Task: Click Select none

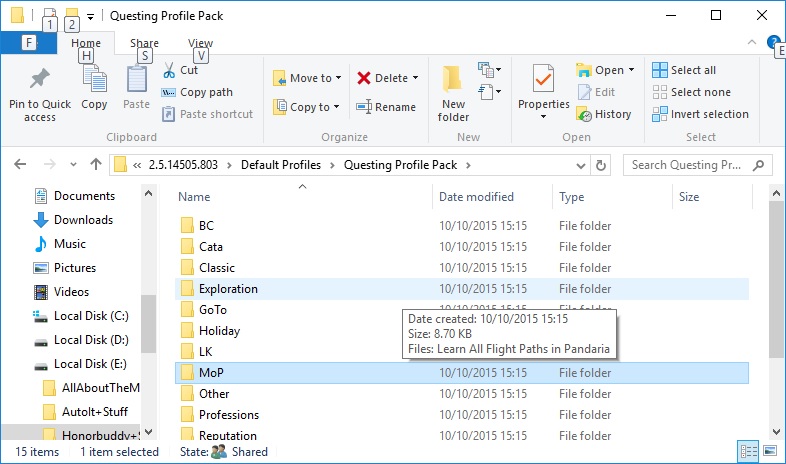Action: coord(691,92)
